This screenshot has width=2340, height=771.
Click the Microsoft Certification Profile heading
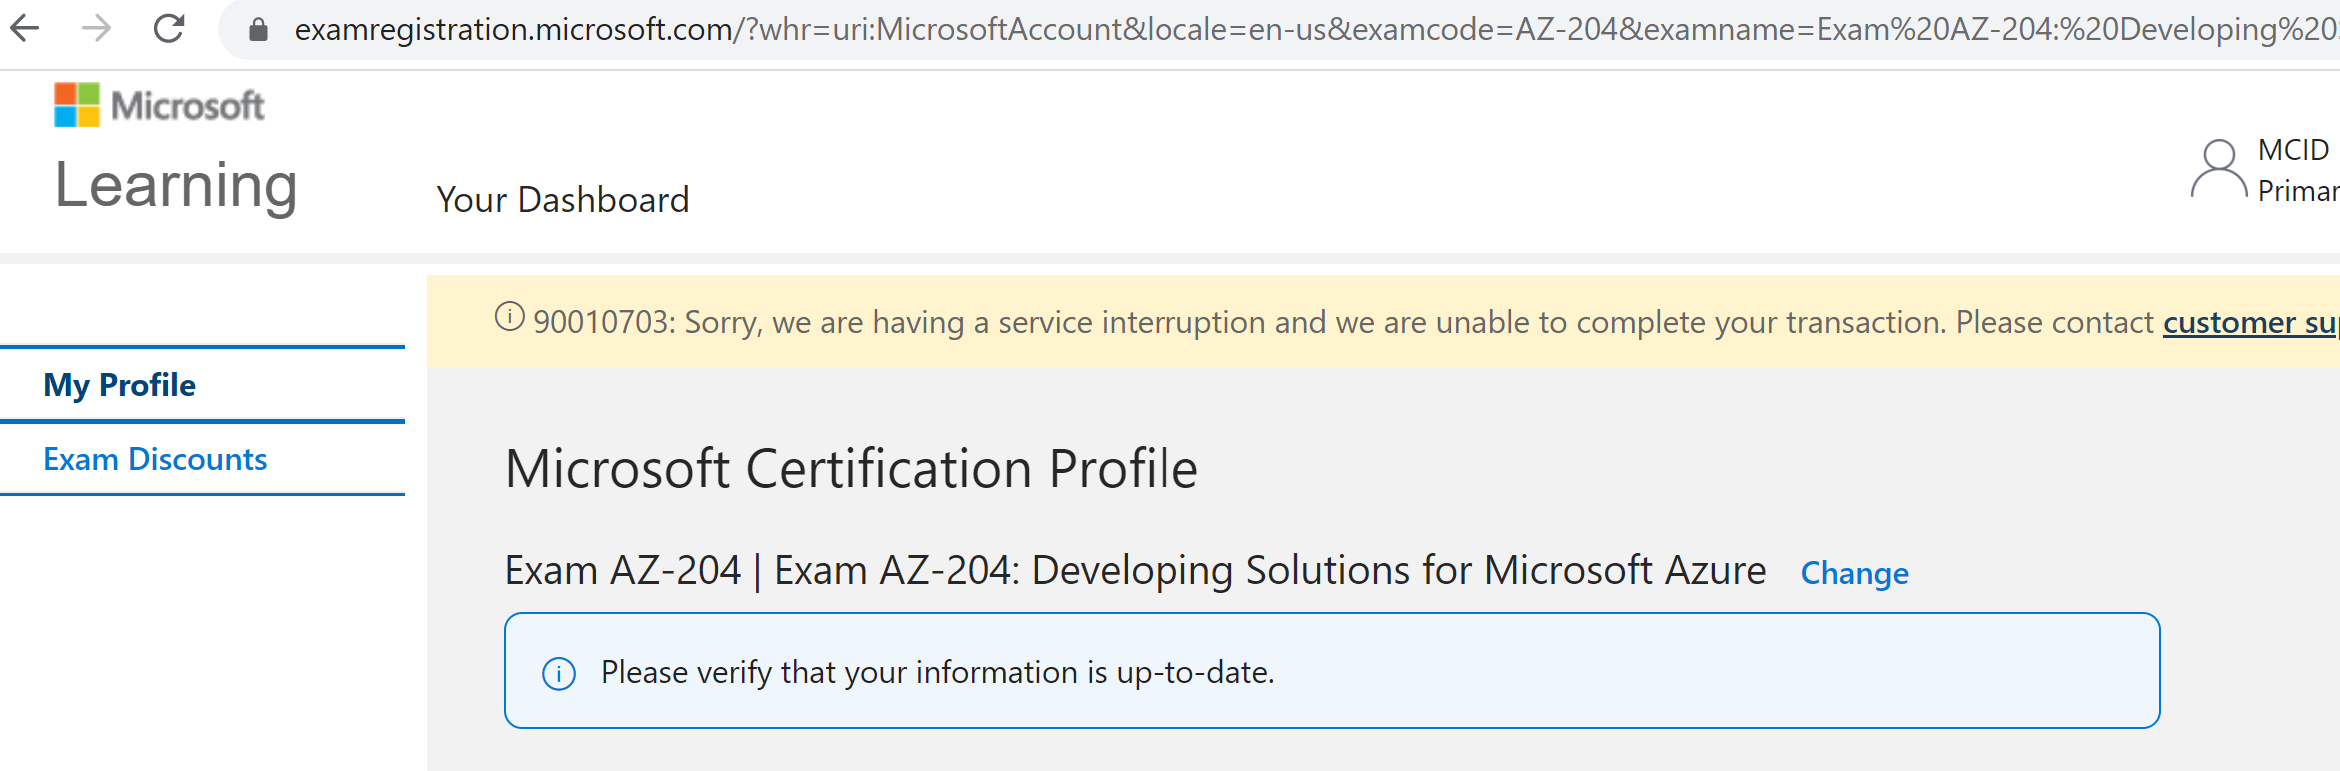tap(851, 469)
